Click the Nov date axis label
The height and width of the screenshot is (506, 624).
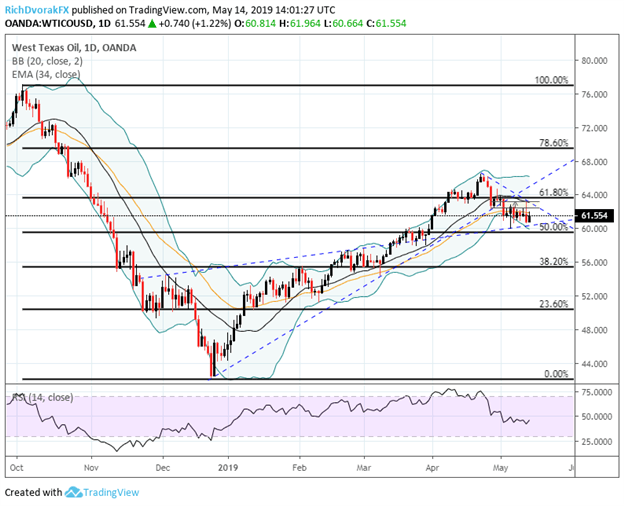91,467
